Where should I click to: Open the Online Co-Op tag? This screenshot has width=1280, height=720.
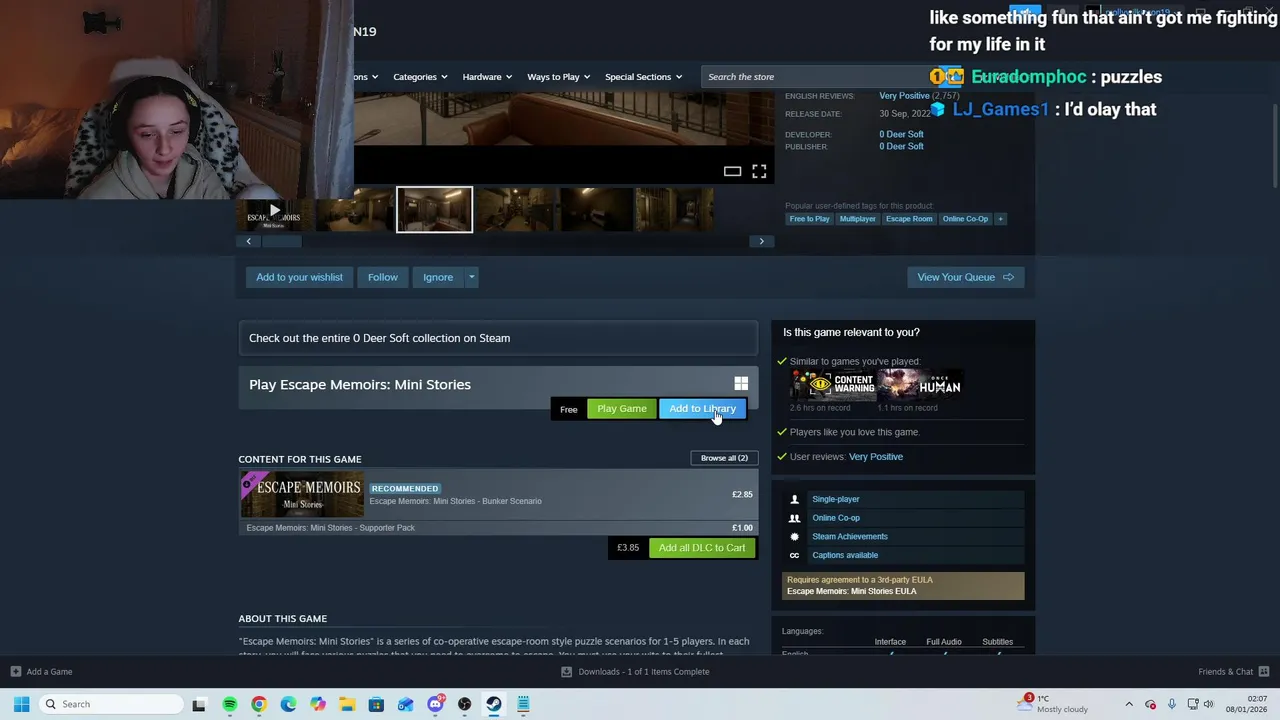click(x=965, y=219)
